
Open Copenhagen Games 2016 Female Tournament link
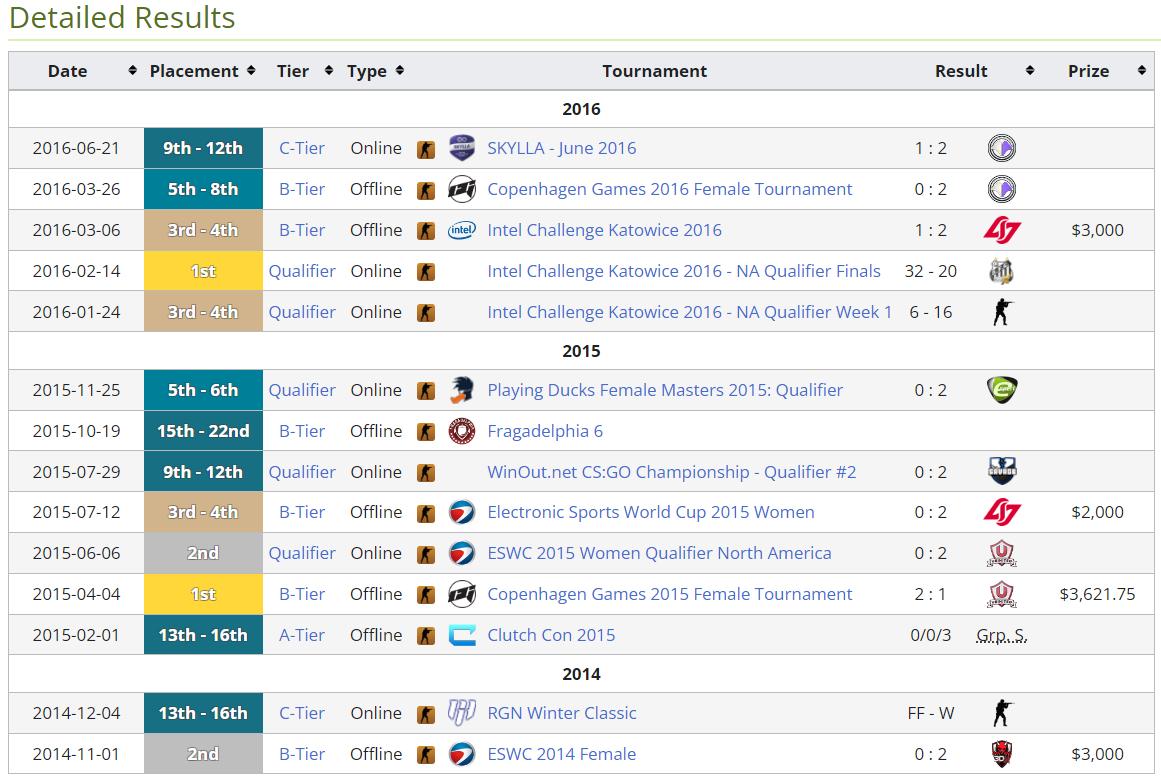tap(669, 189)
